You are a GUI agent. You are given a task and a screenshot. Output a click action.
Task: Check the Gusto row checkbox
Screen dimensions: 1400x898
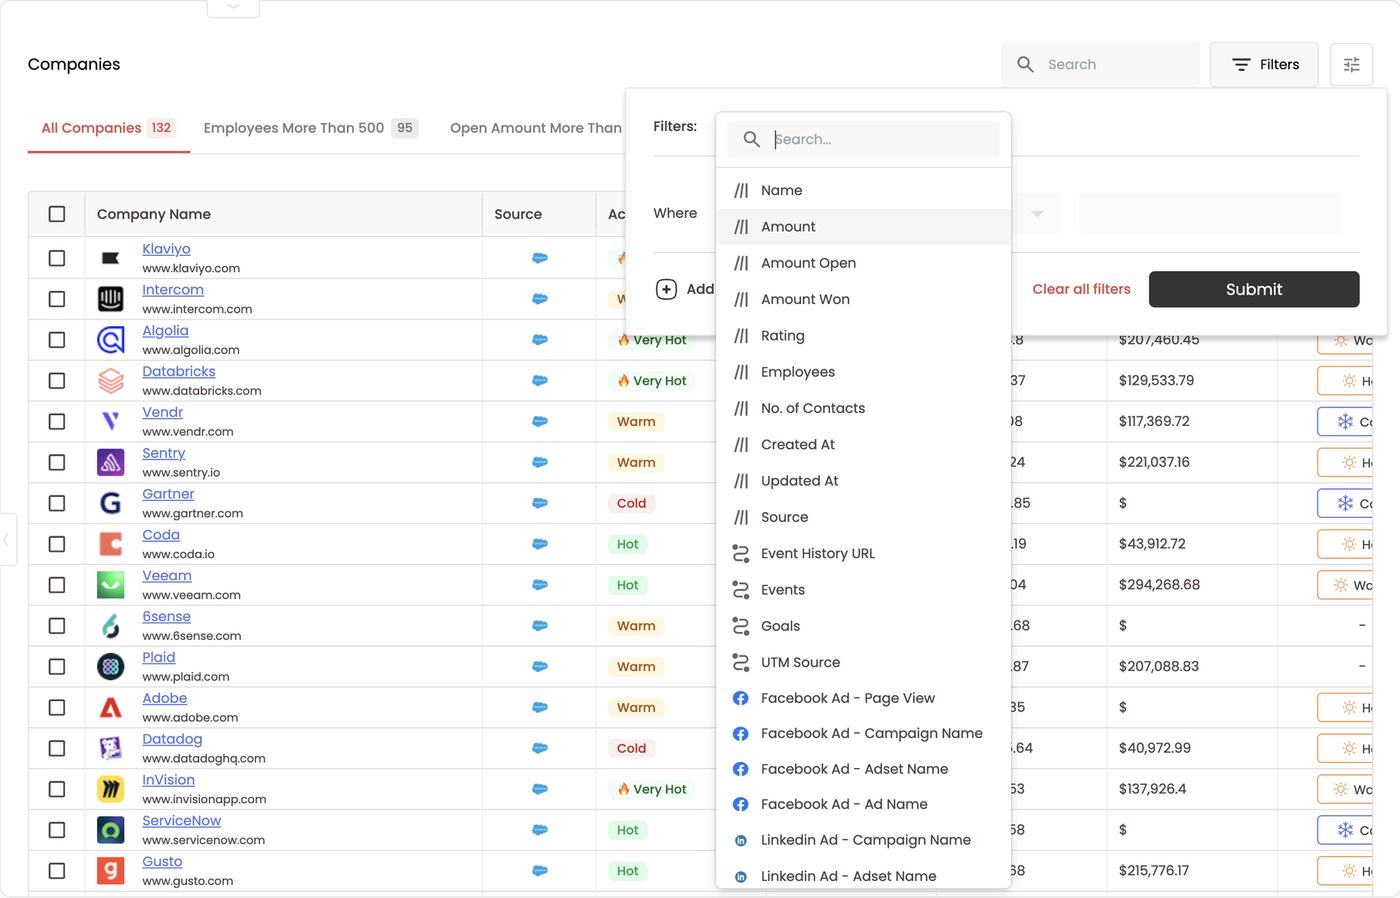(x=57, y=871)
